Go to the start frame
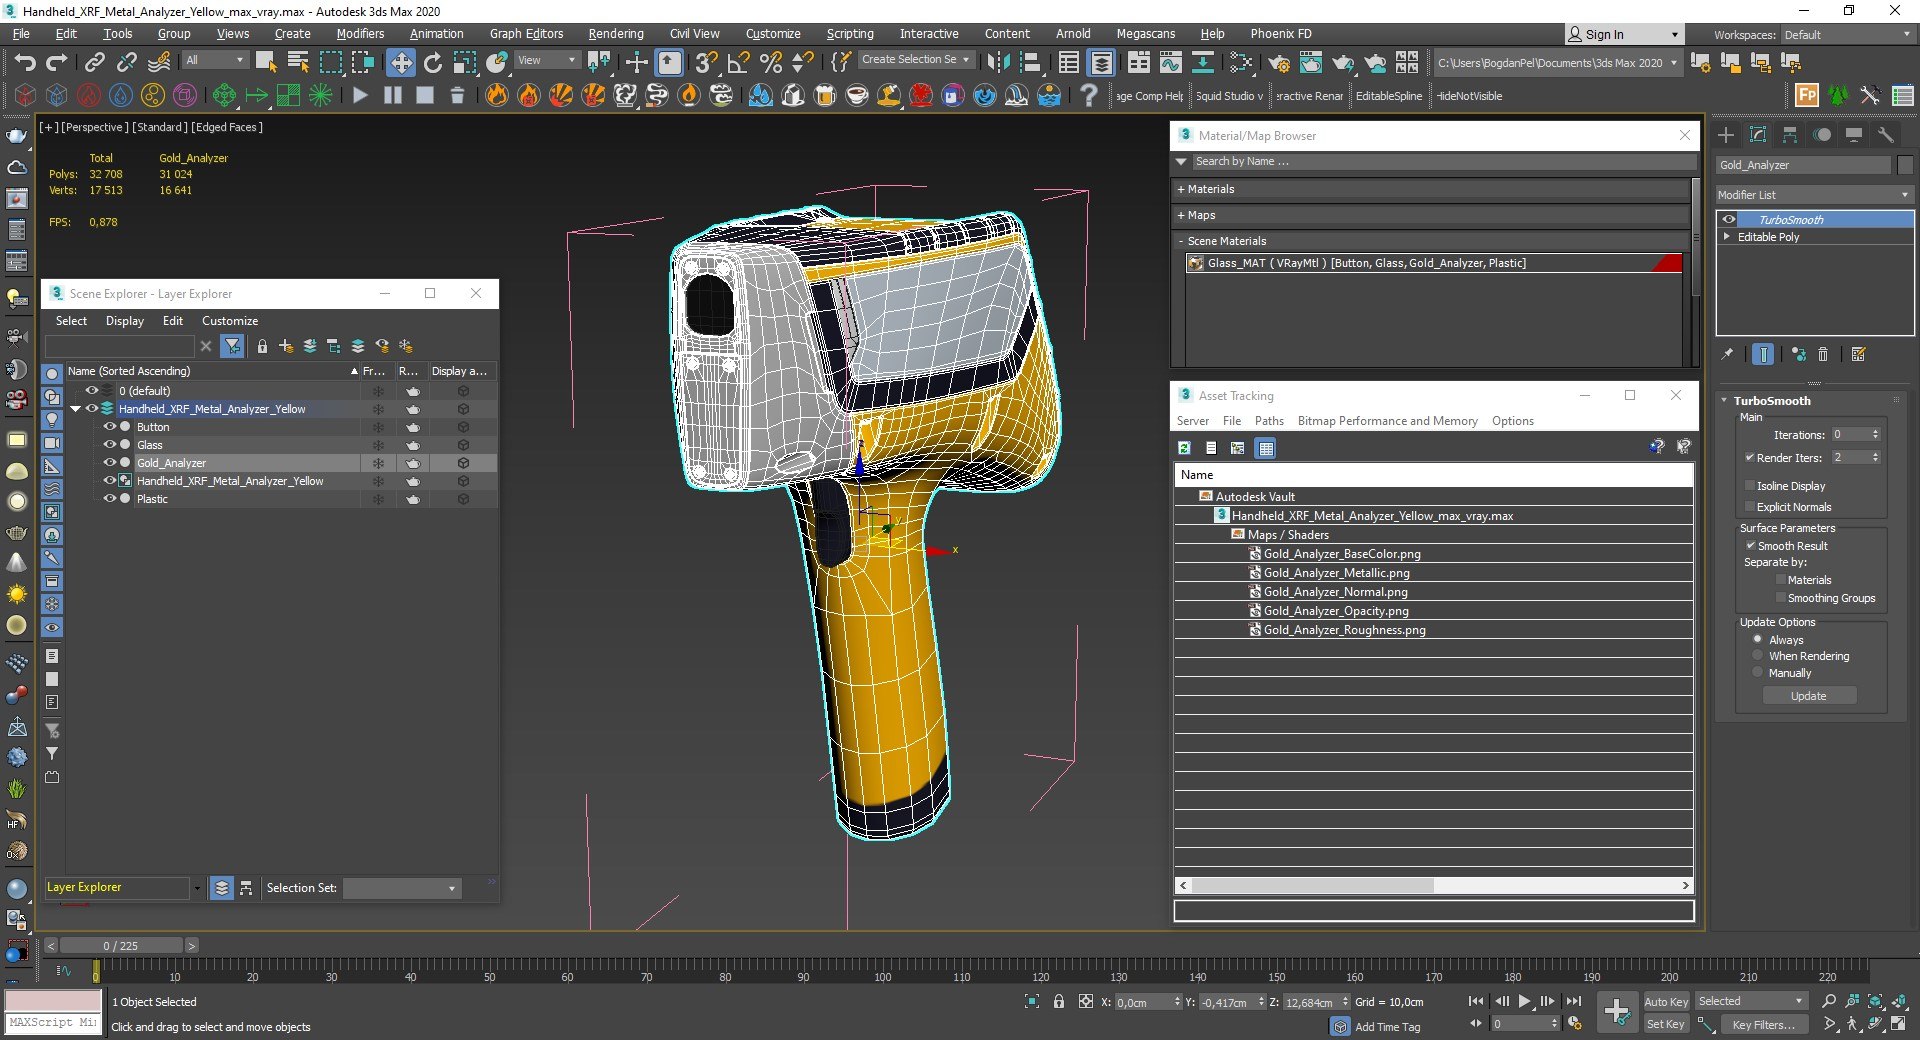1920x1040 pixels. [1476, 1001]
